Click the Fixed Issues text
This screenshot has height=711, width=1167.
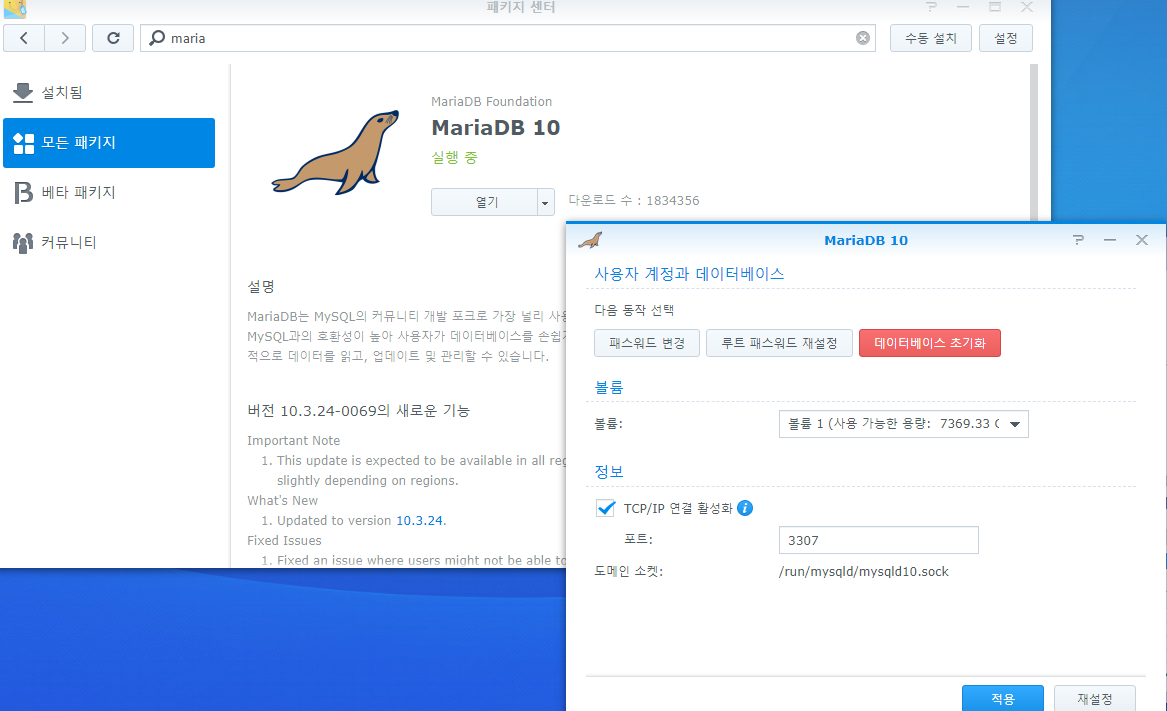pyautogui.click(x=284, y=541)
